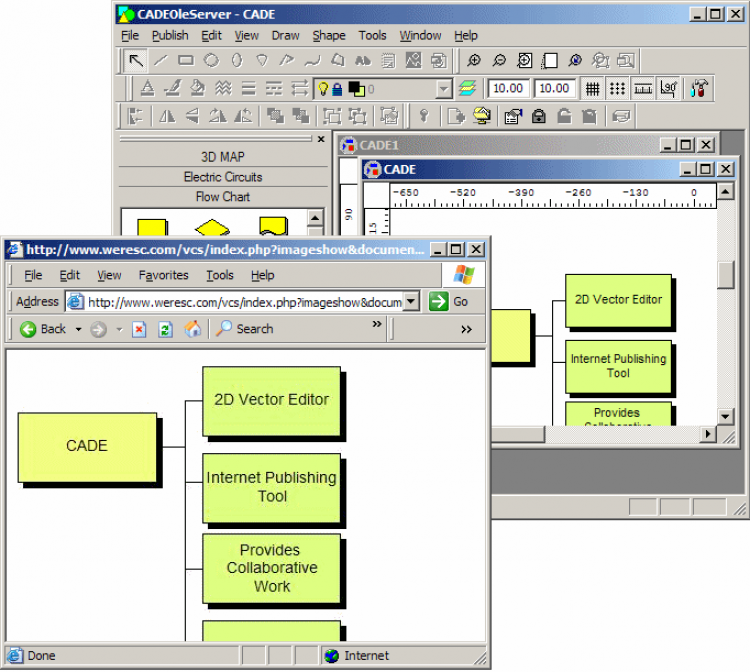This screenshot has height=672, width=750.
Task: Expand the browser address bar dropdown
Action: click(411, 302)
